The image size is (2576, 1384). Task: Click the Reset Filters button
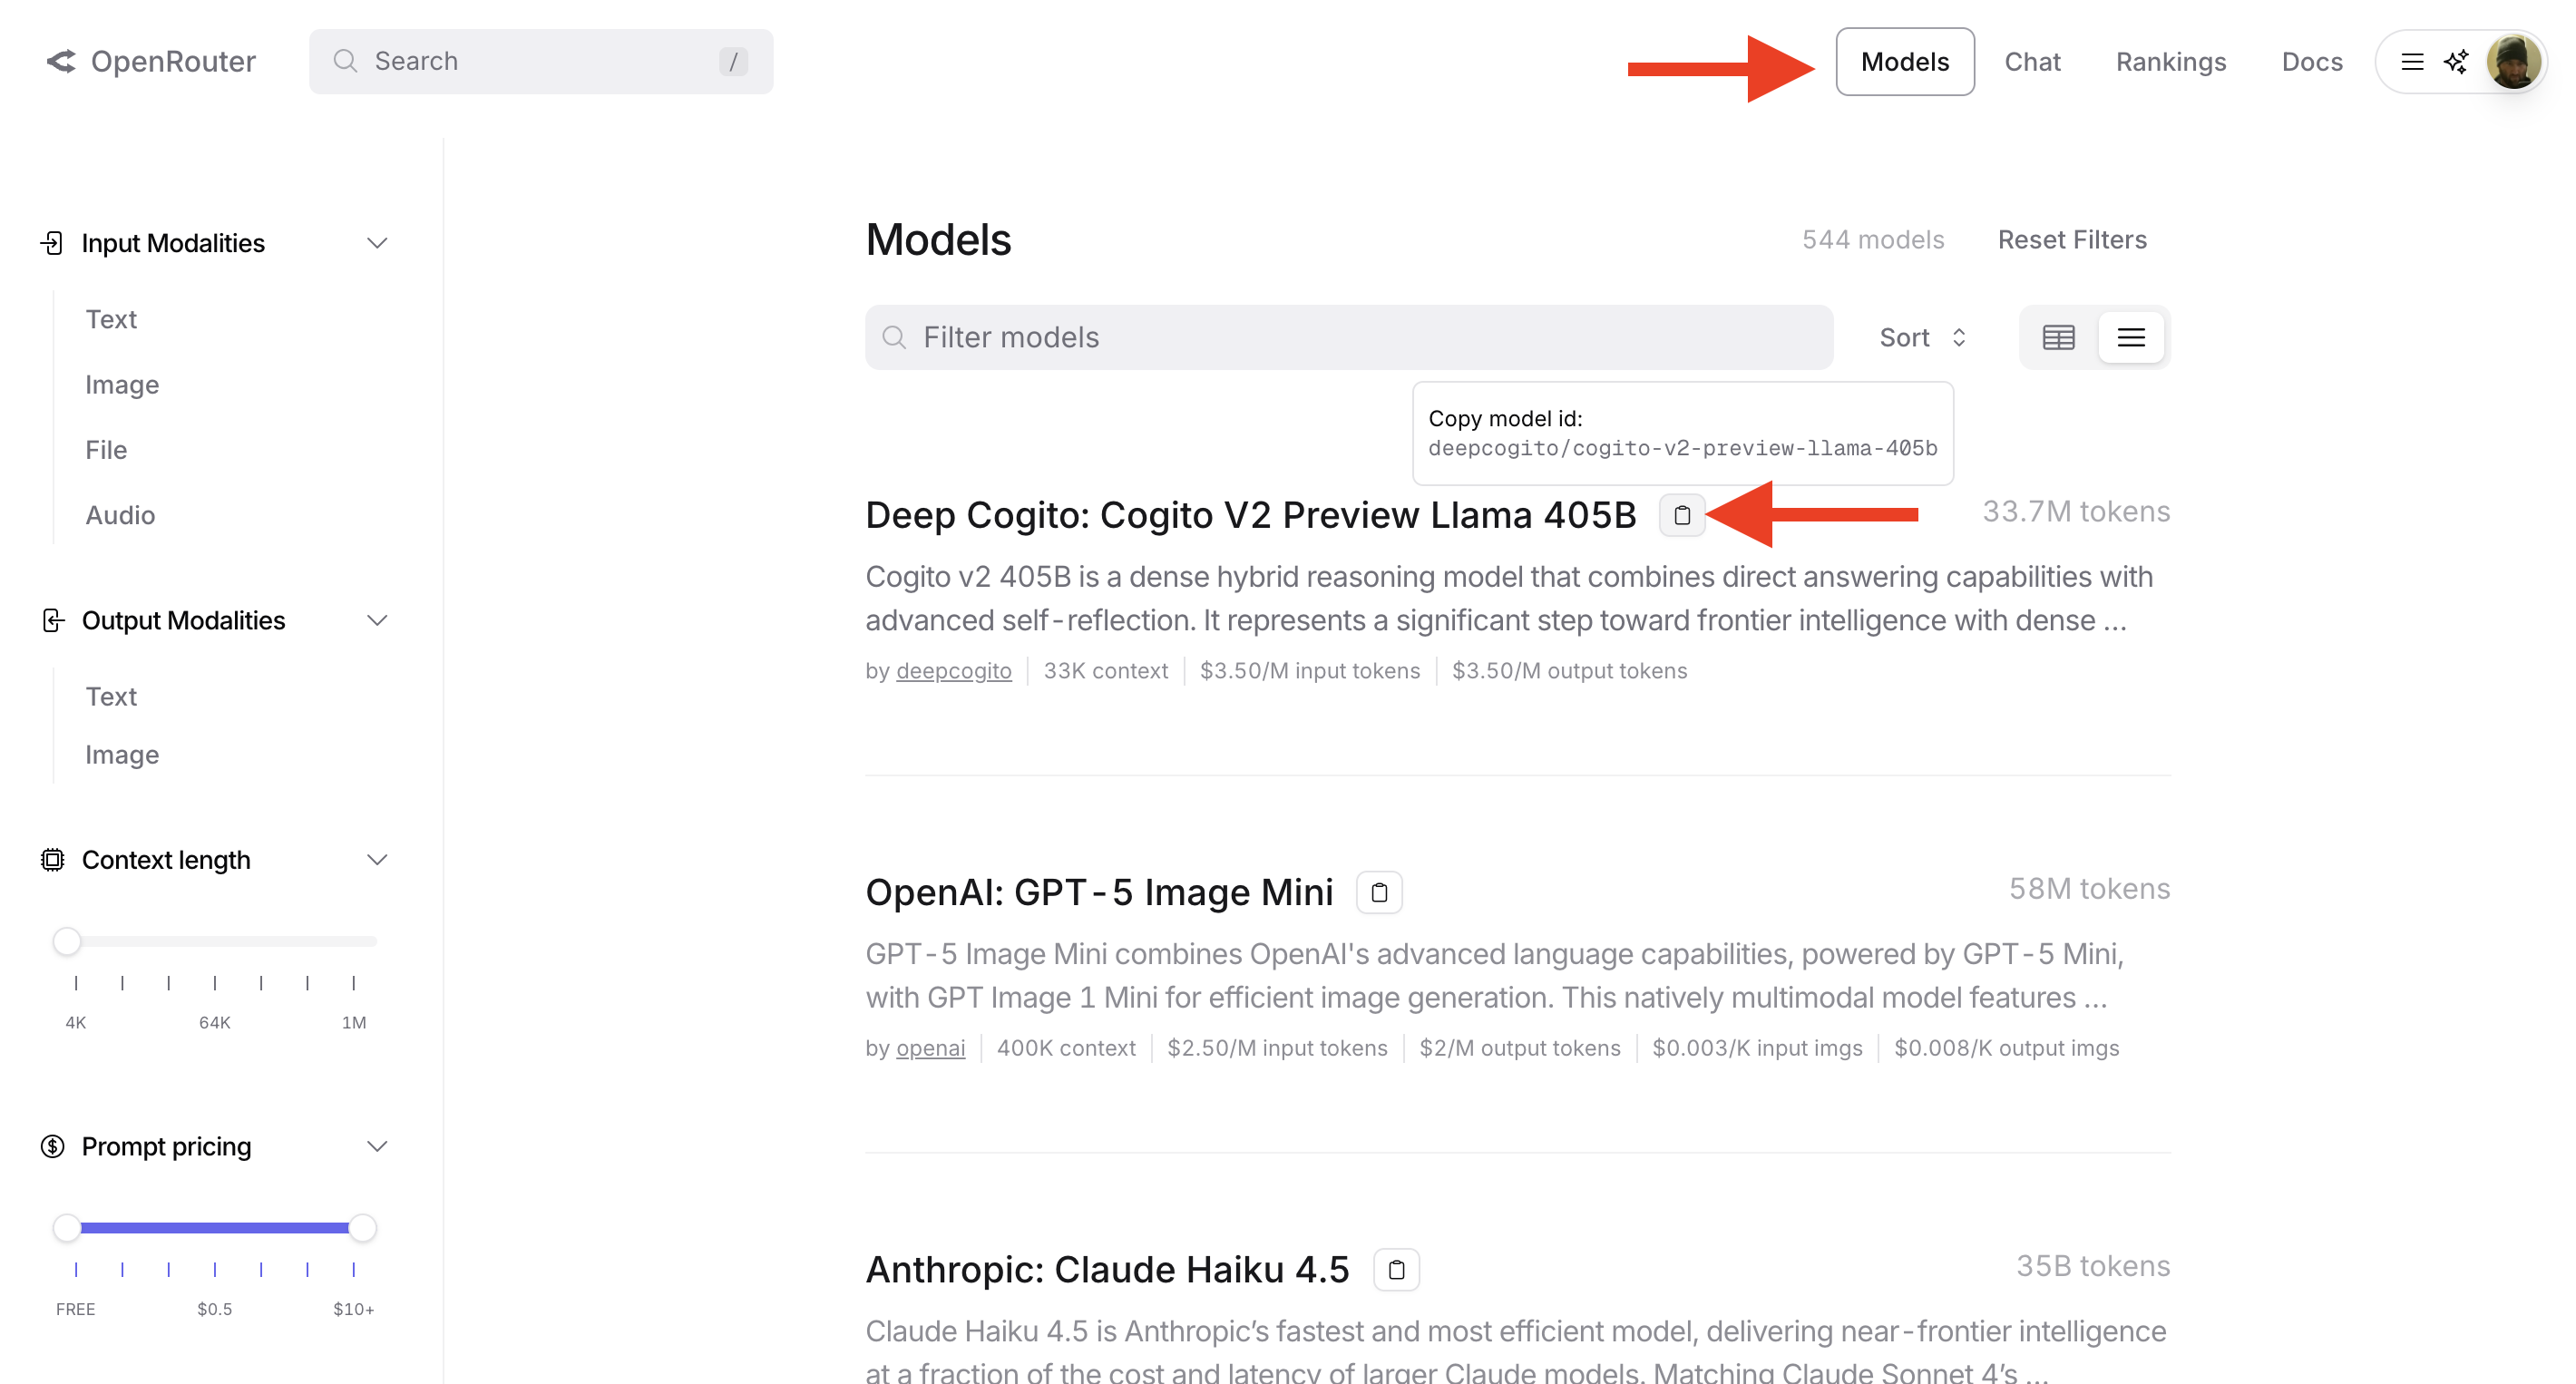[x=2071, y=239]
